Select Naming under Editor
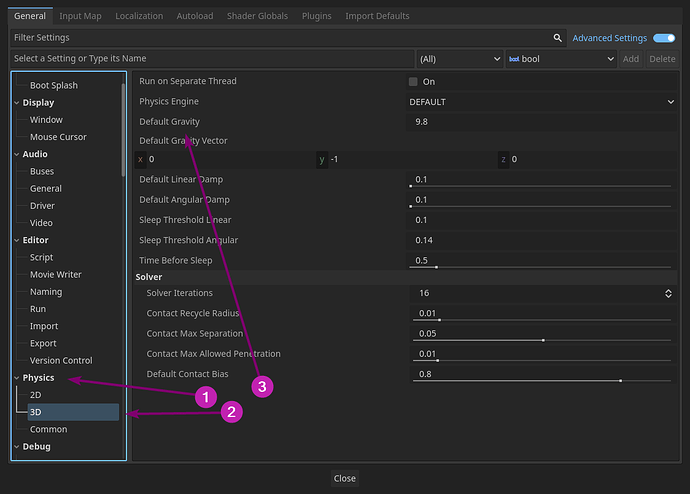The image size is (690, 494). pyautogui.click(x=46, y=292)
